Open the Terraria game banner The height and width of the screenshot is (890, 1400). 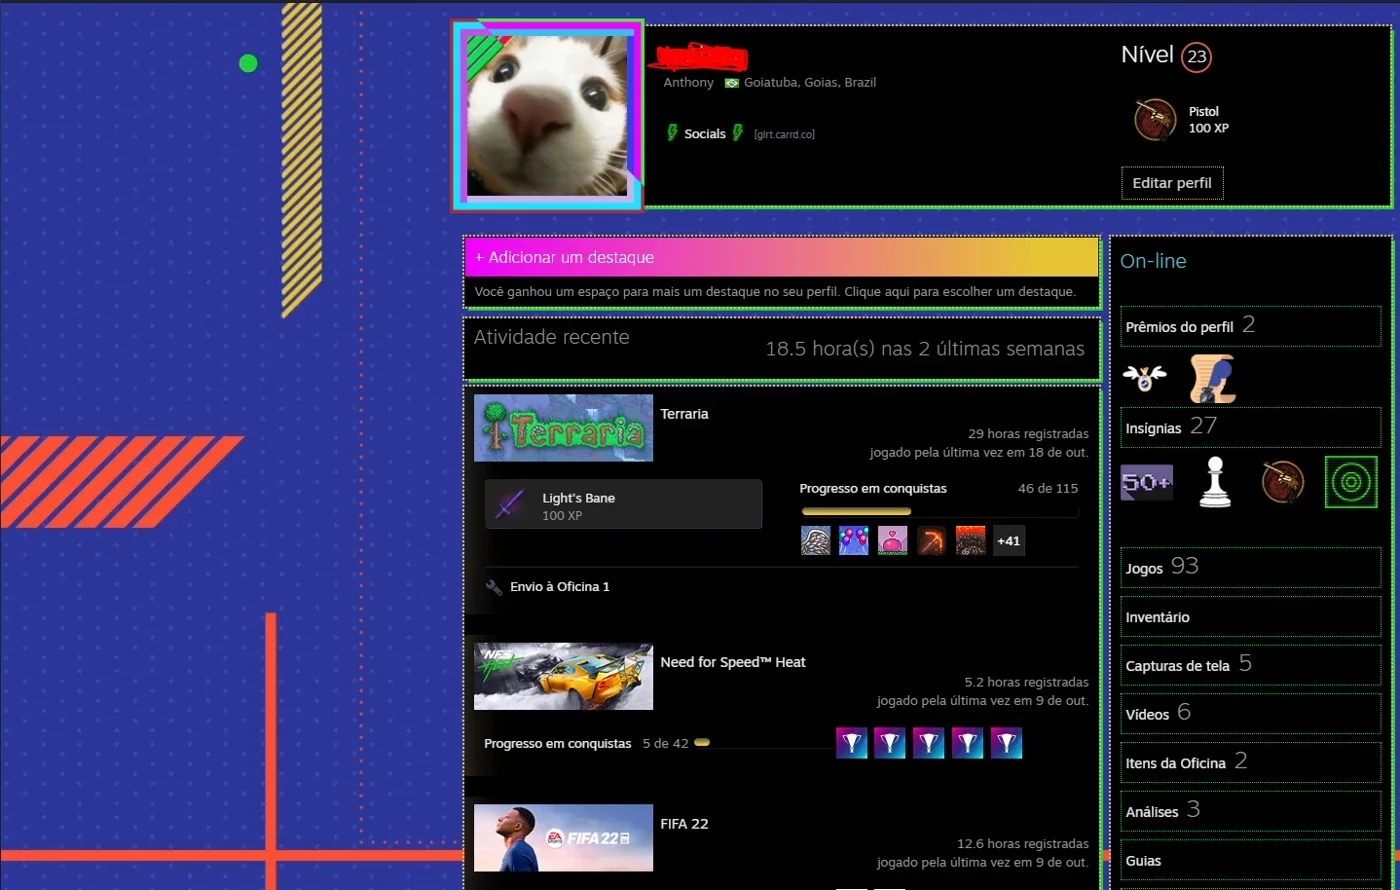tap(563, 428)
